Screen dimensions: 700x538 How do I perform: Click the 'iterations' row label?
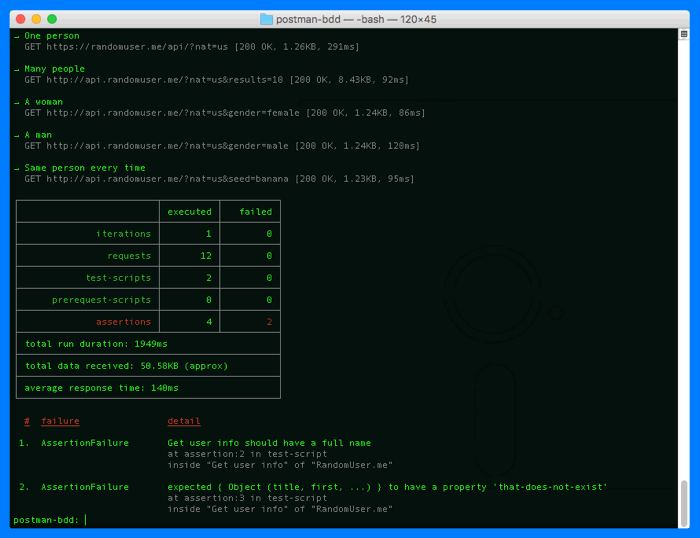(x=123, y=234)
